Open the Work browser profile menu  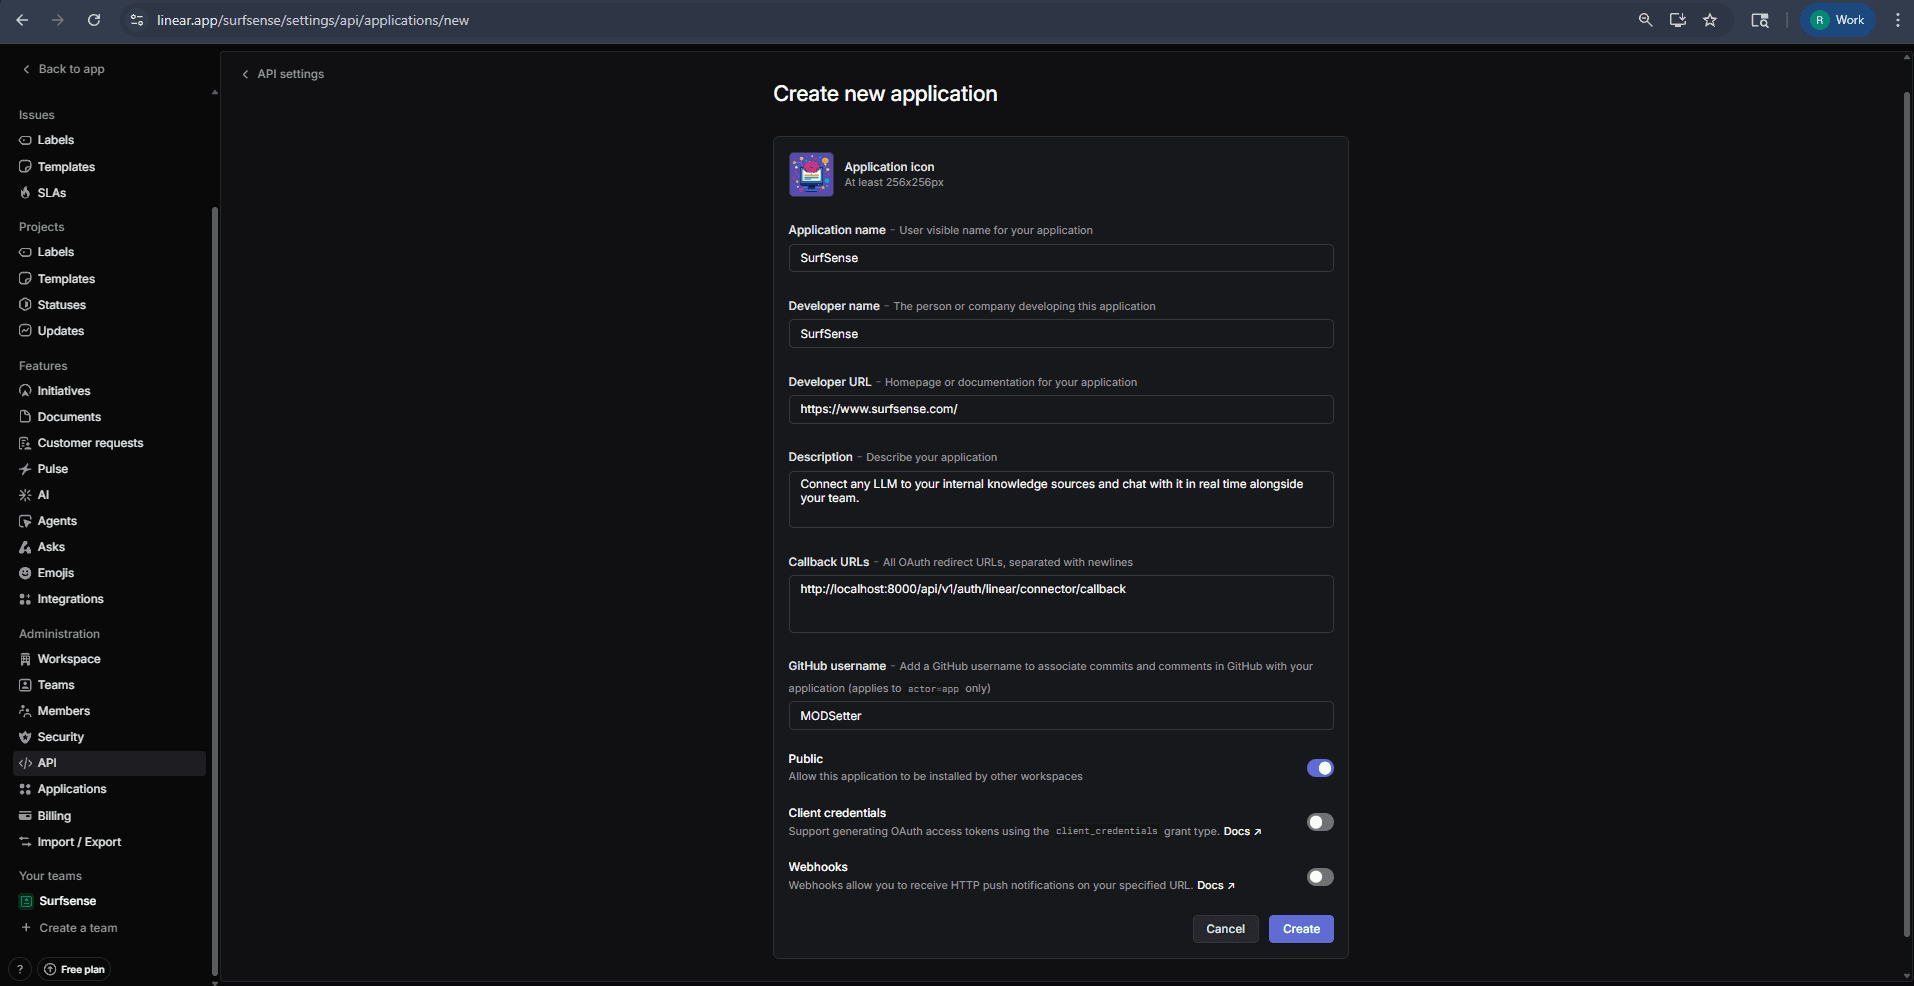(1836, 20)
